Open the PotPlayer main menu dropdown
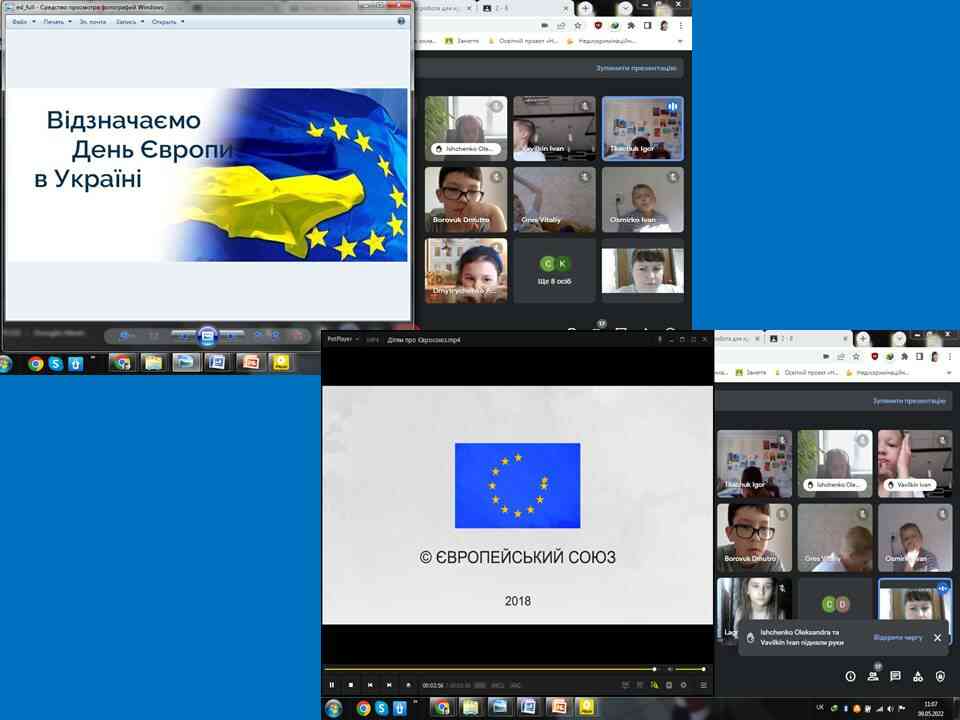Image resolution: width=960 pixels, height=720 pixels. click(x=343, y=339)
